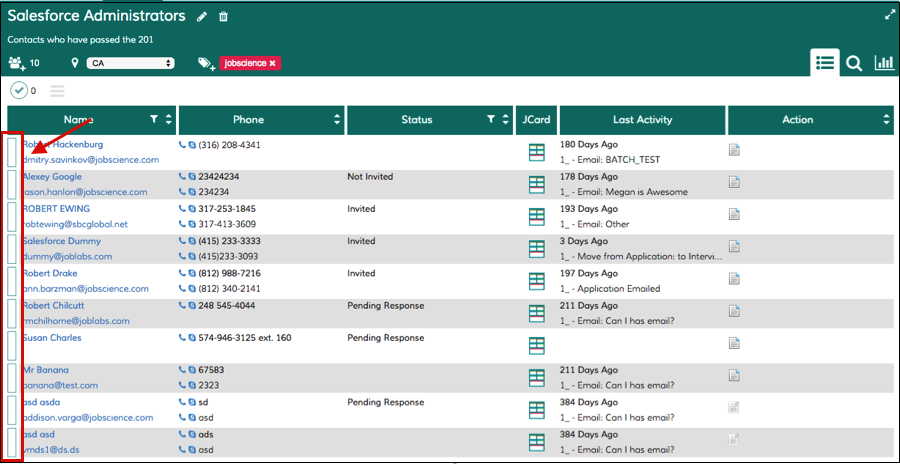Sort by the Phone column arrows
The image size is (900, 464).
click(337, 119)
